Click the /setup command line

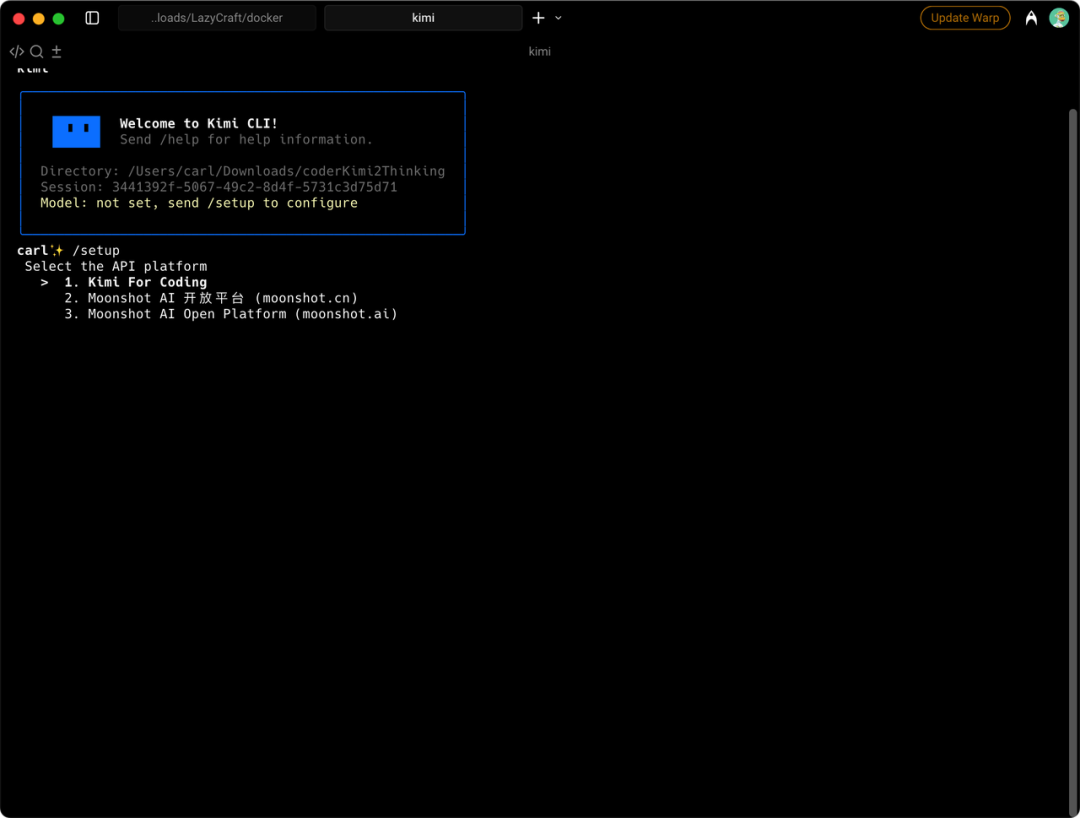96,250
